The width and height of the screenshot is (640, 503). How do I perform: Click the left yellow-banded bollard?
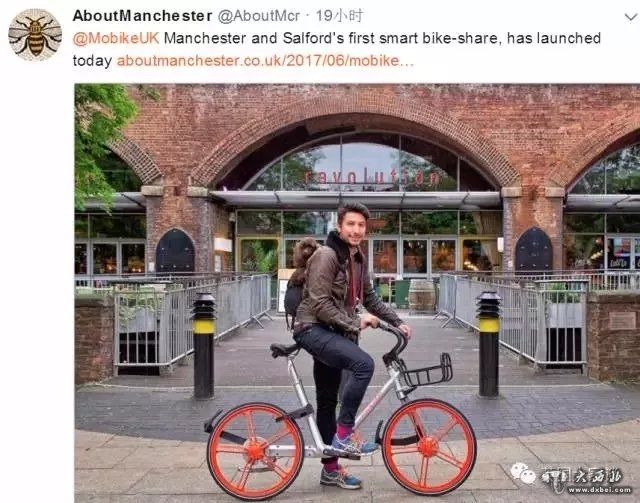point(204,346)
